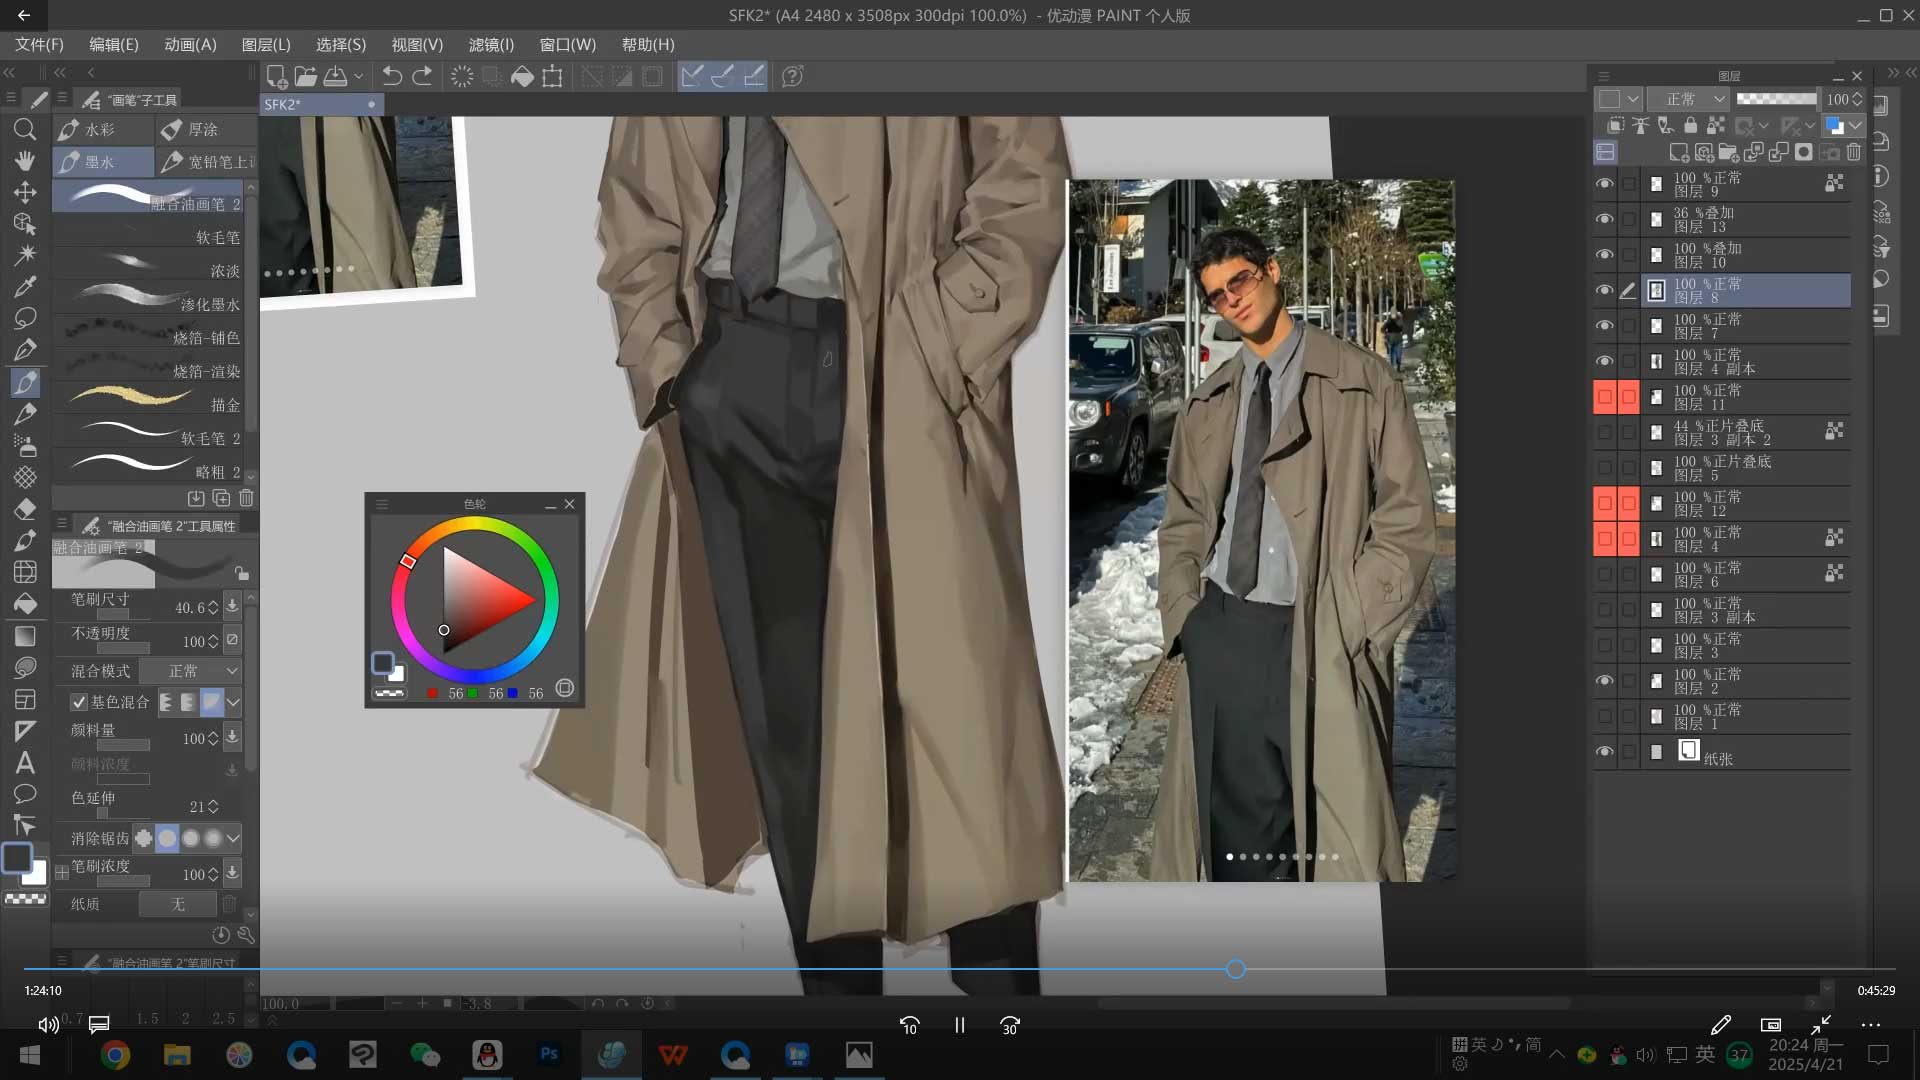Select the text tool
1920x1080 pixels.
25,763
